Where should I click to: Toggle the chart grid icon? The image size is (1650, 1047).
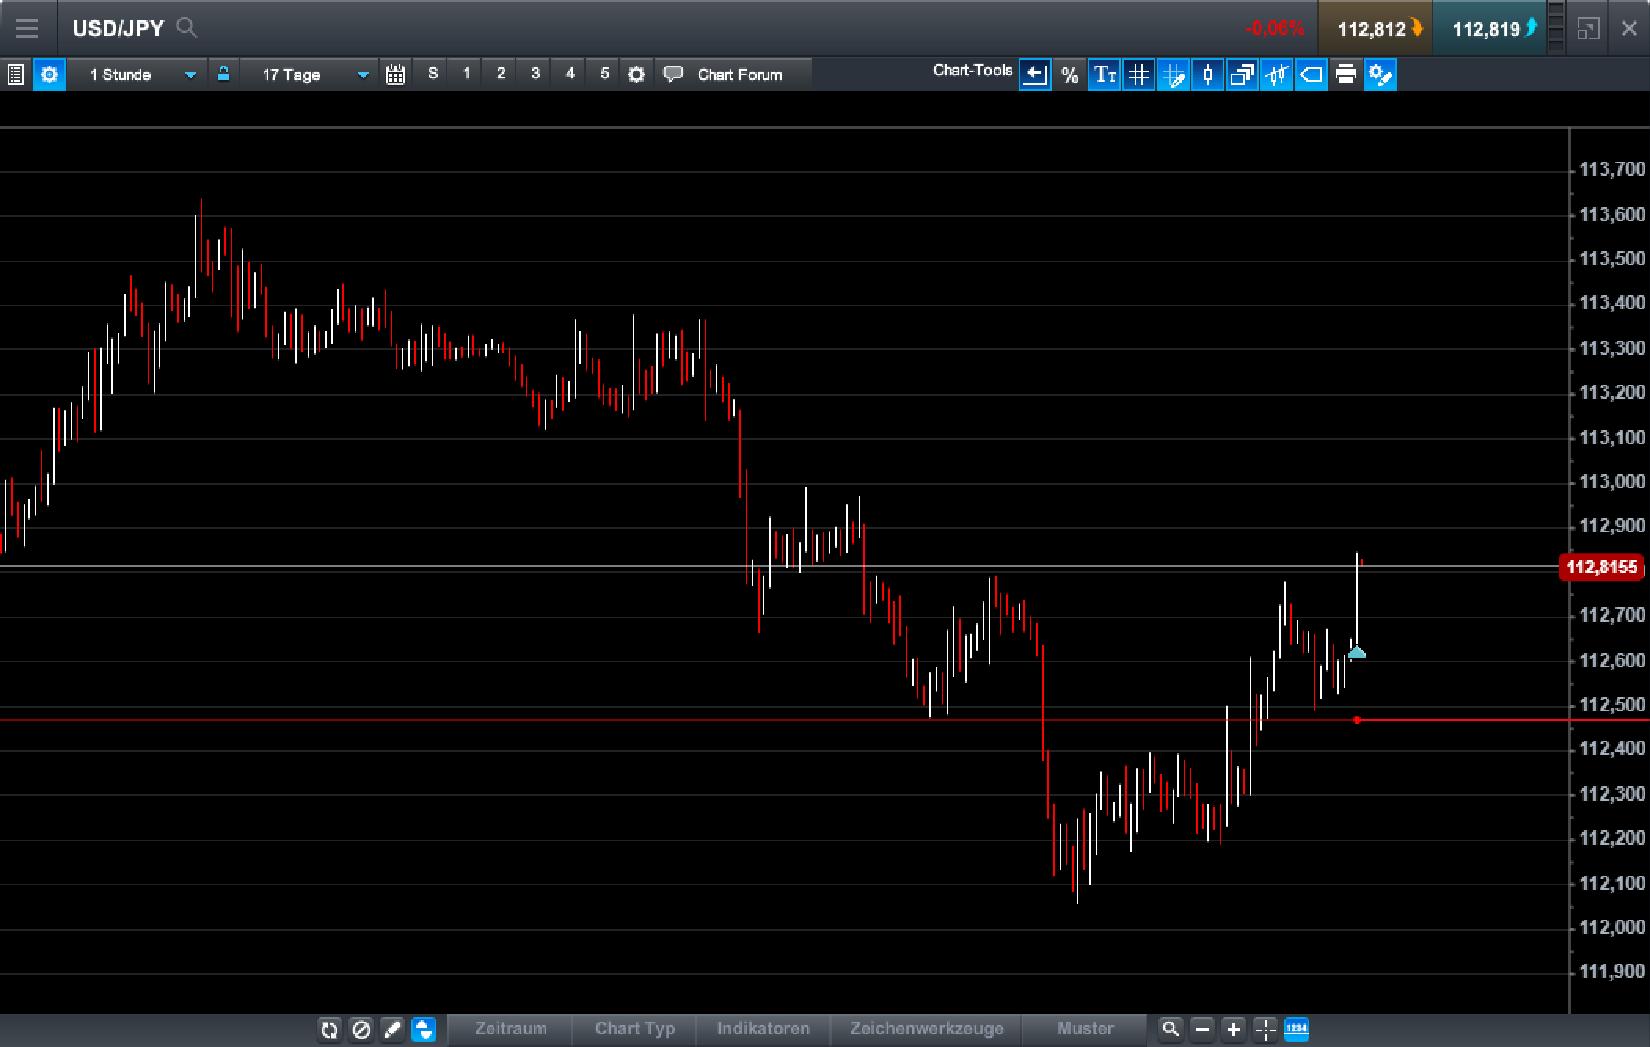[x=1139, y=74]
